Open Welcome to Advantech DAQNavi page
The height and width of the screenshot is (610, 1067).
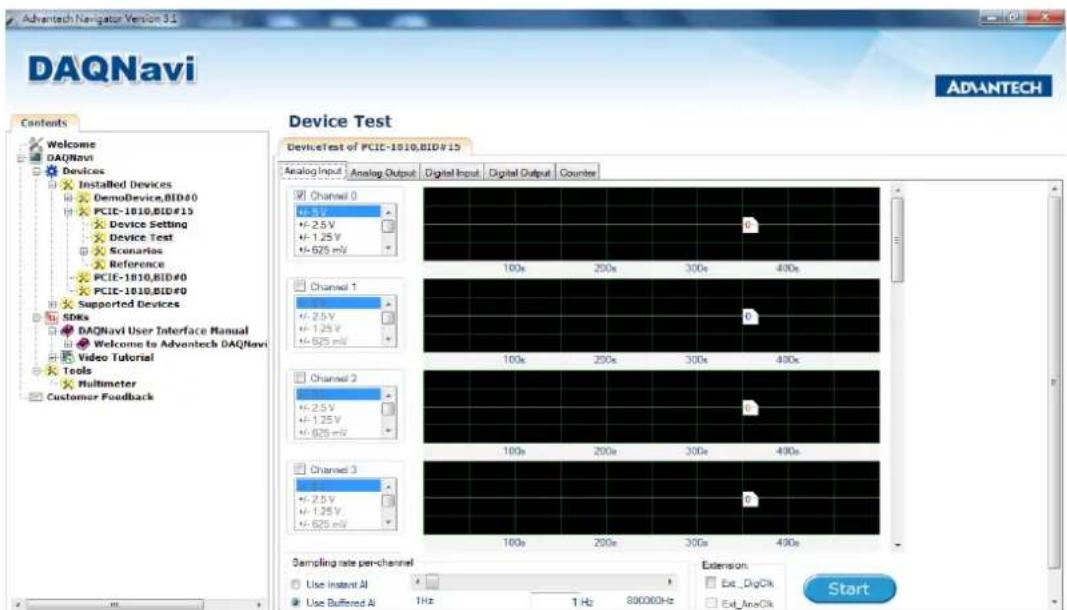pyautogui.click(x=180, y=344)
